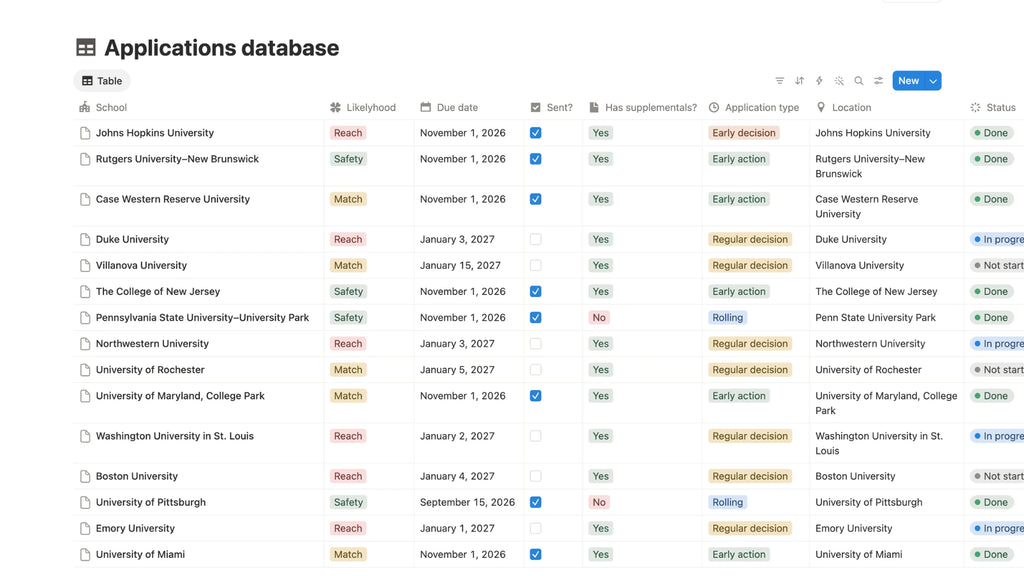Open the sort arrows icon
This screenshot has height=576, width=1024.
click(799, 81)
